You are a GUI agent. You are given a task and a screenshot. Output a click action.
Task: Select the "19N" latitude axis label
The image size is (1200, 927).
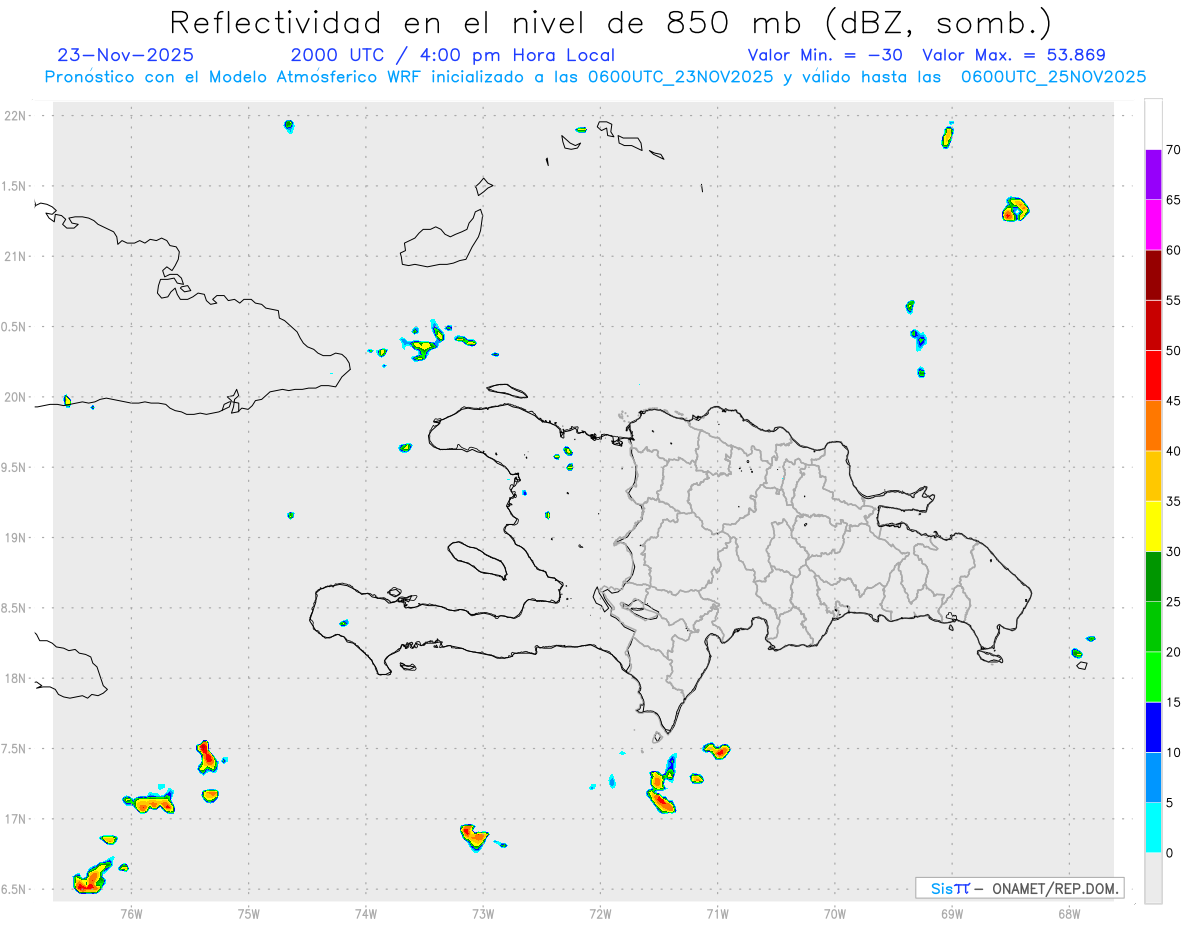point(17,538)
